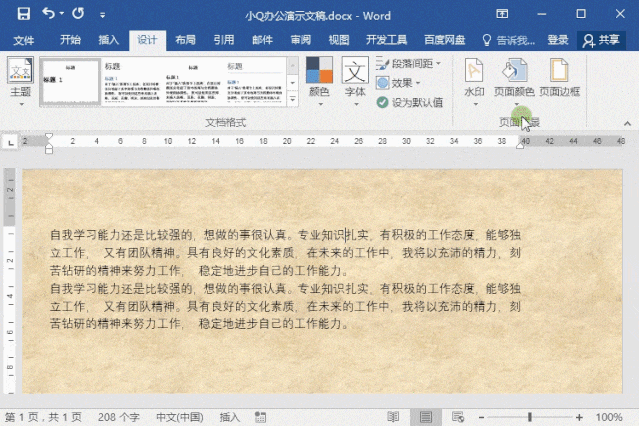Click the Watermark button
Image resolution: width=639 pixels, height=426 pixels.
coord(474,78)
